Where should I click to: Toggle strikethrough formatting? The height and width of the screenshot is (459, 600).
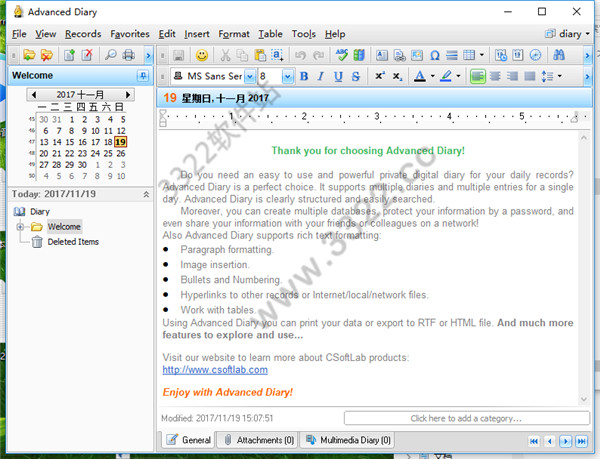[355, 76]
